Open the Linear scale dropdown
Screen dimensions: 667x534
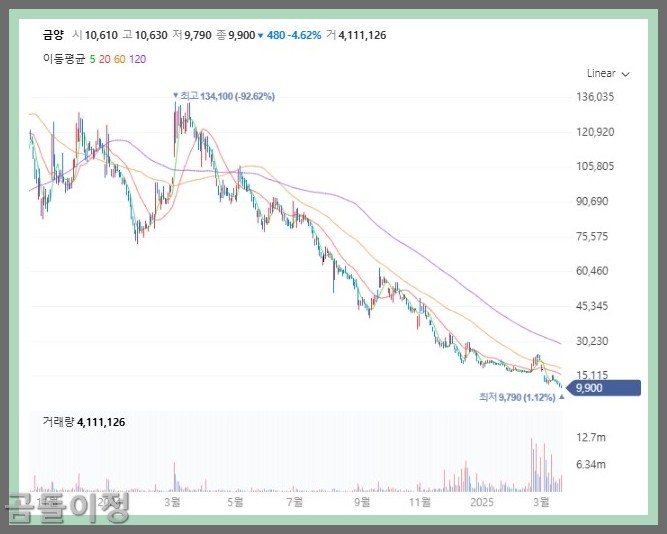tap(608, 74)
